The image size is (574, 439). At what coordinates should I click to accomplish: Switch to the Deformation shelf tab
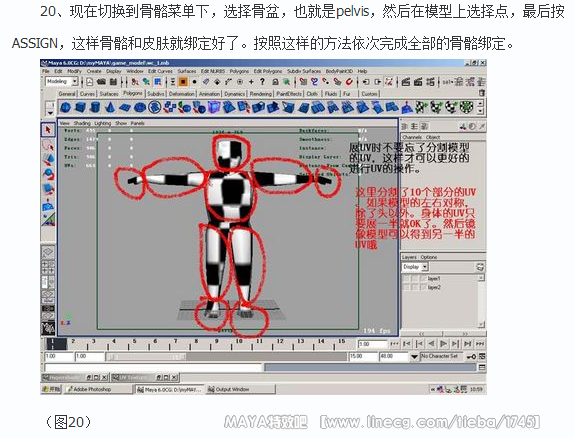182,94
